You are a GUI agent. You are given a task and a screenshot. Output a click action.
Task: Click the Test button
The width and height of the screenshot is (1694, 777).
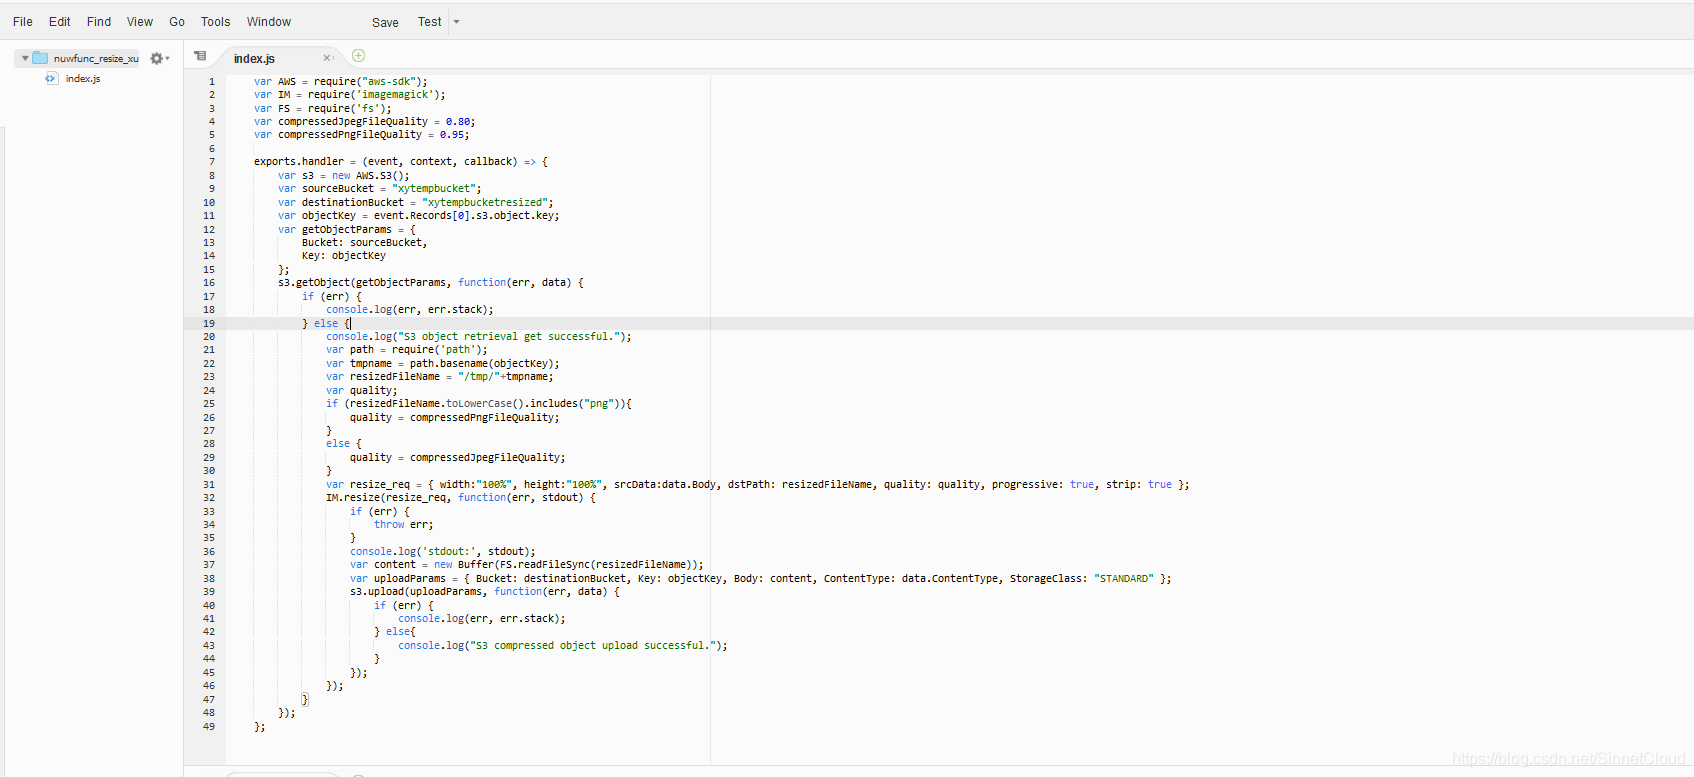point(430,22)
